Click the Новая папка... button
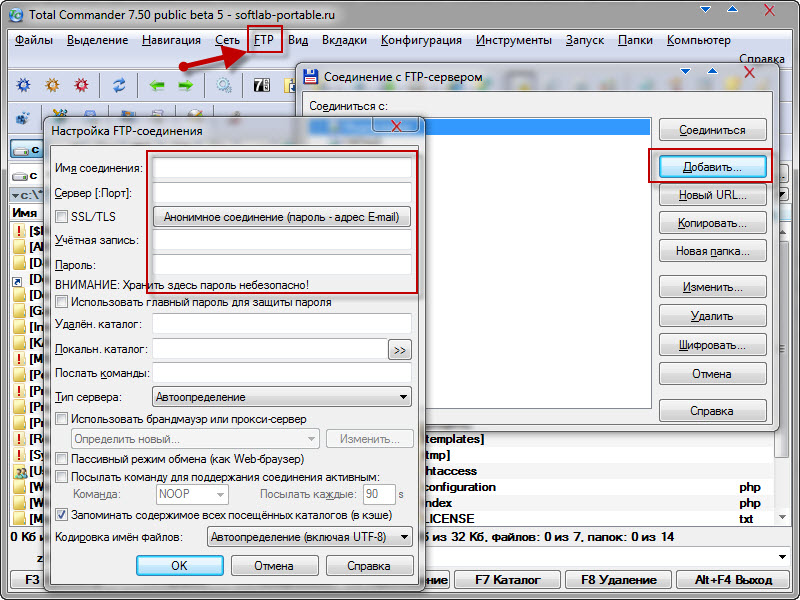800x600 pixels. pyautogui.click(x=713, y=251)
